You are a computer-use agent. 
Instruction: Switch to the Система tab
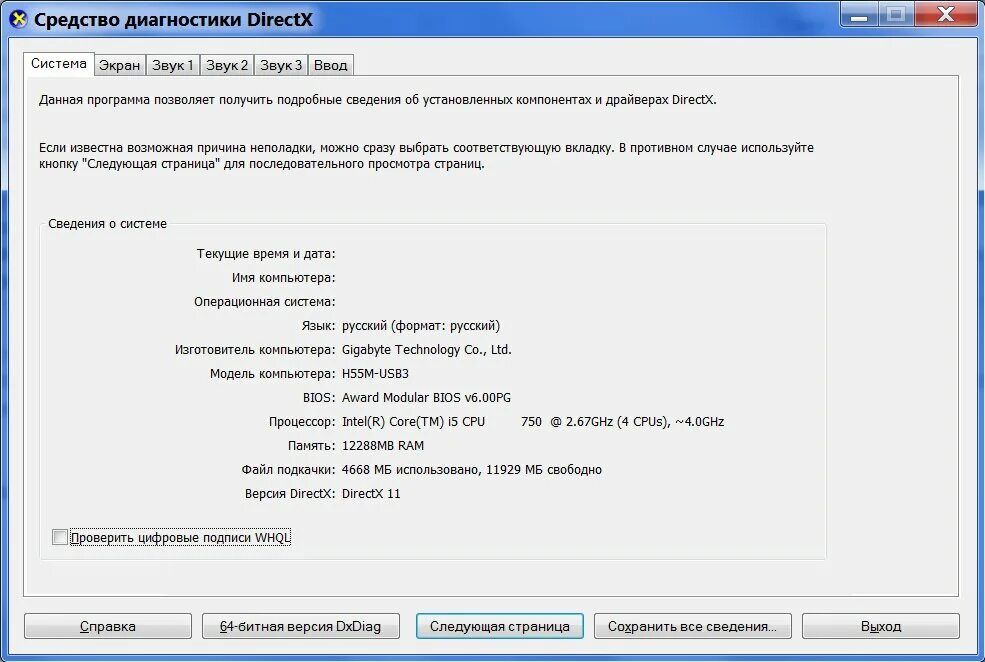click(x=58, y=63)
